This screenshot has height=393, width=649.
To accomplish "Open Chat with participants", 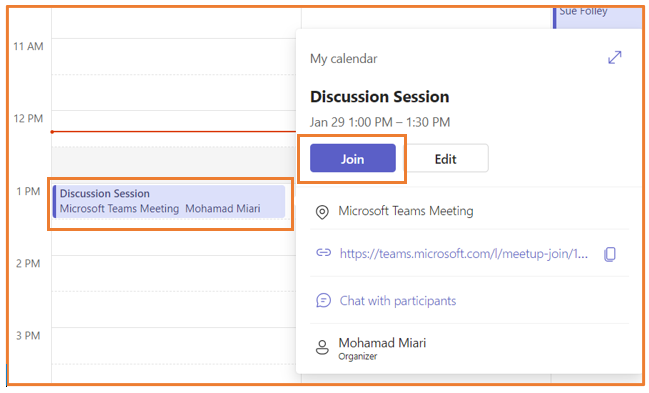I will click(398, 301).
